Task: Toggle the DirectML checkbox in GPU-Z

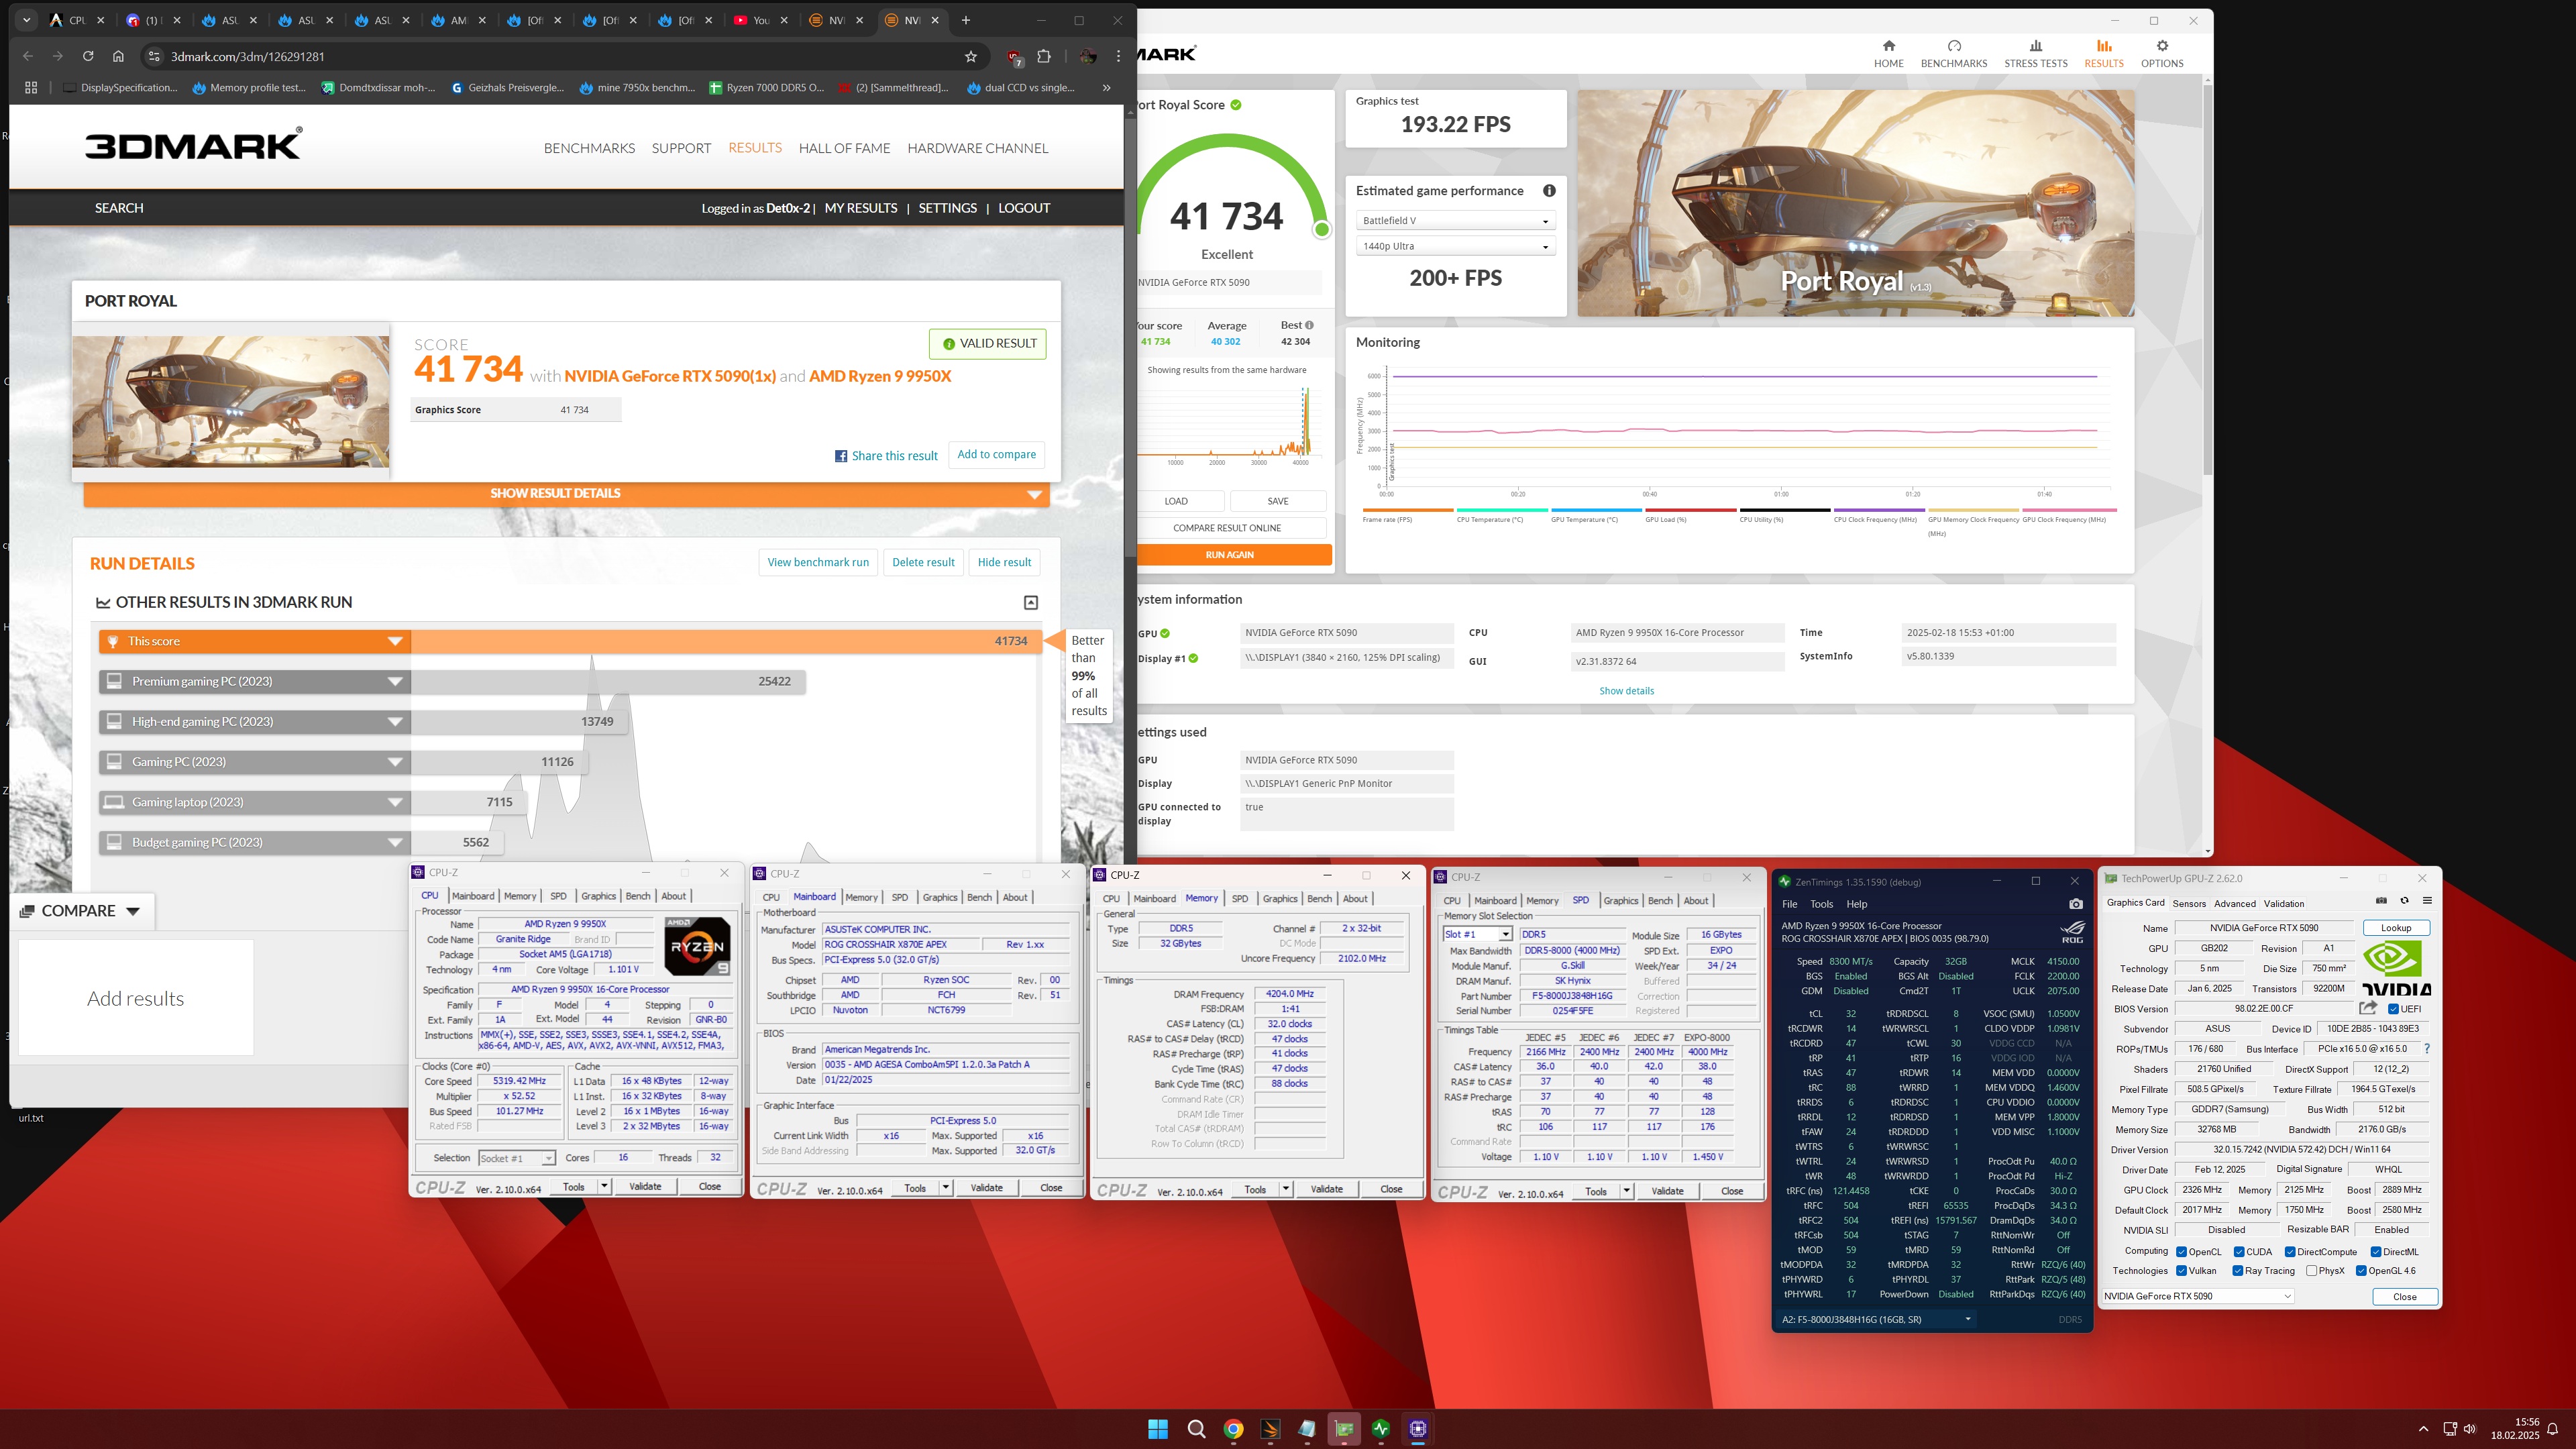Action: tap(2376, 1252)
